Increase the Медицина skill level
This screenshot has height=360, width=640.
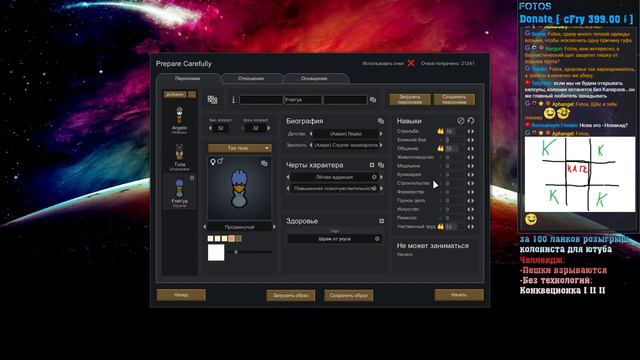[473, 166]
